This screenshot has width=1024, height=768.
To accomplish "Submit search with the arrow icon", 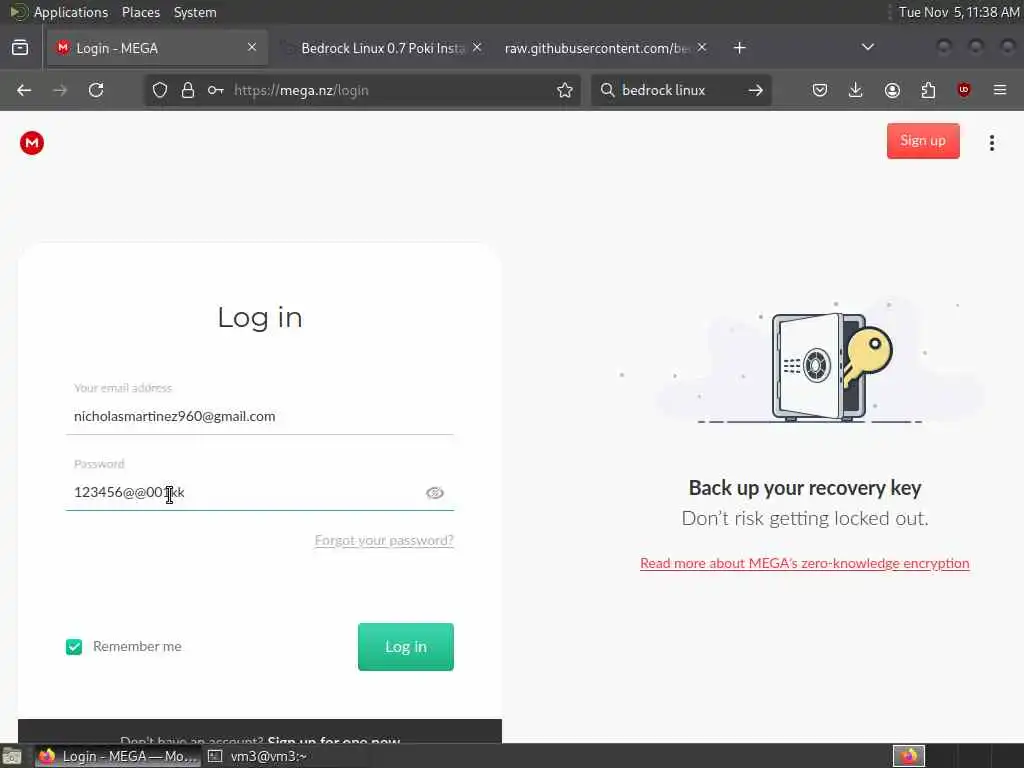I will [x=756, y=90].
